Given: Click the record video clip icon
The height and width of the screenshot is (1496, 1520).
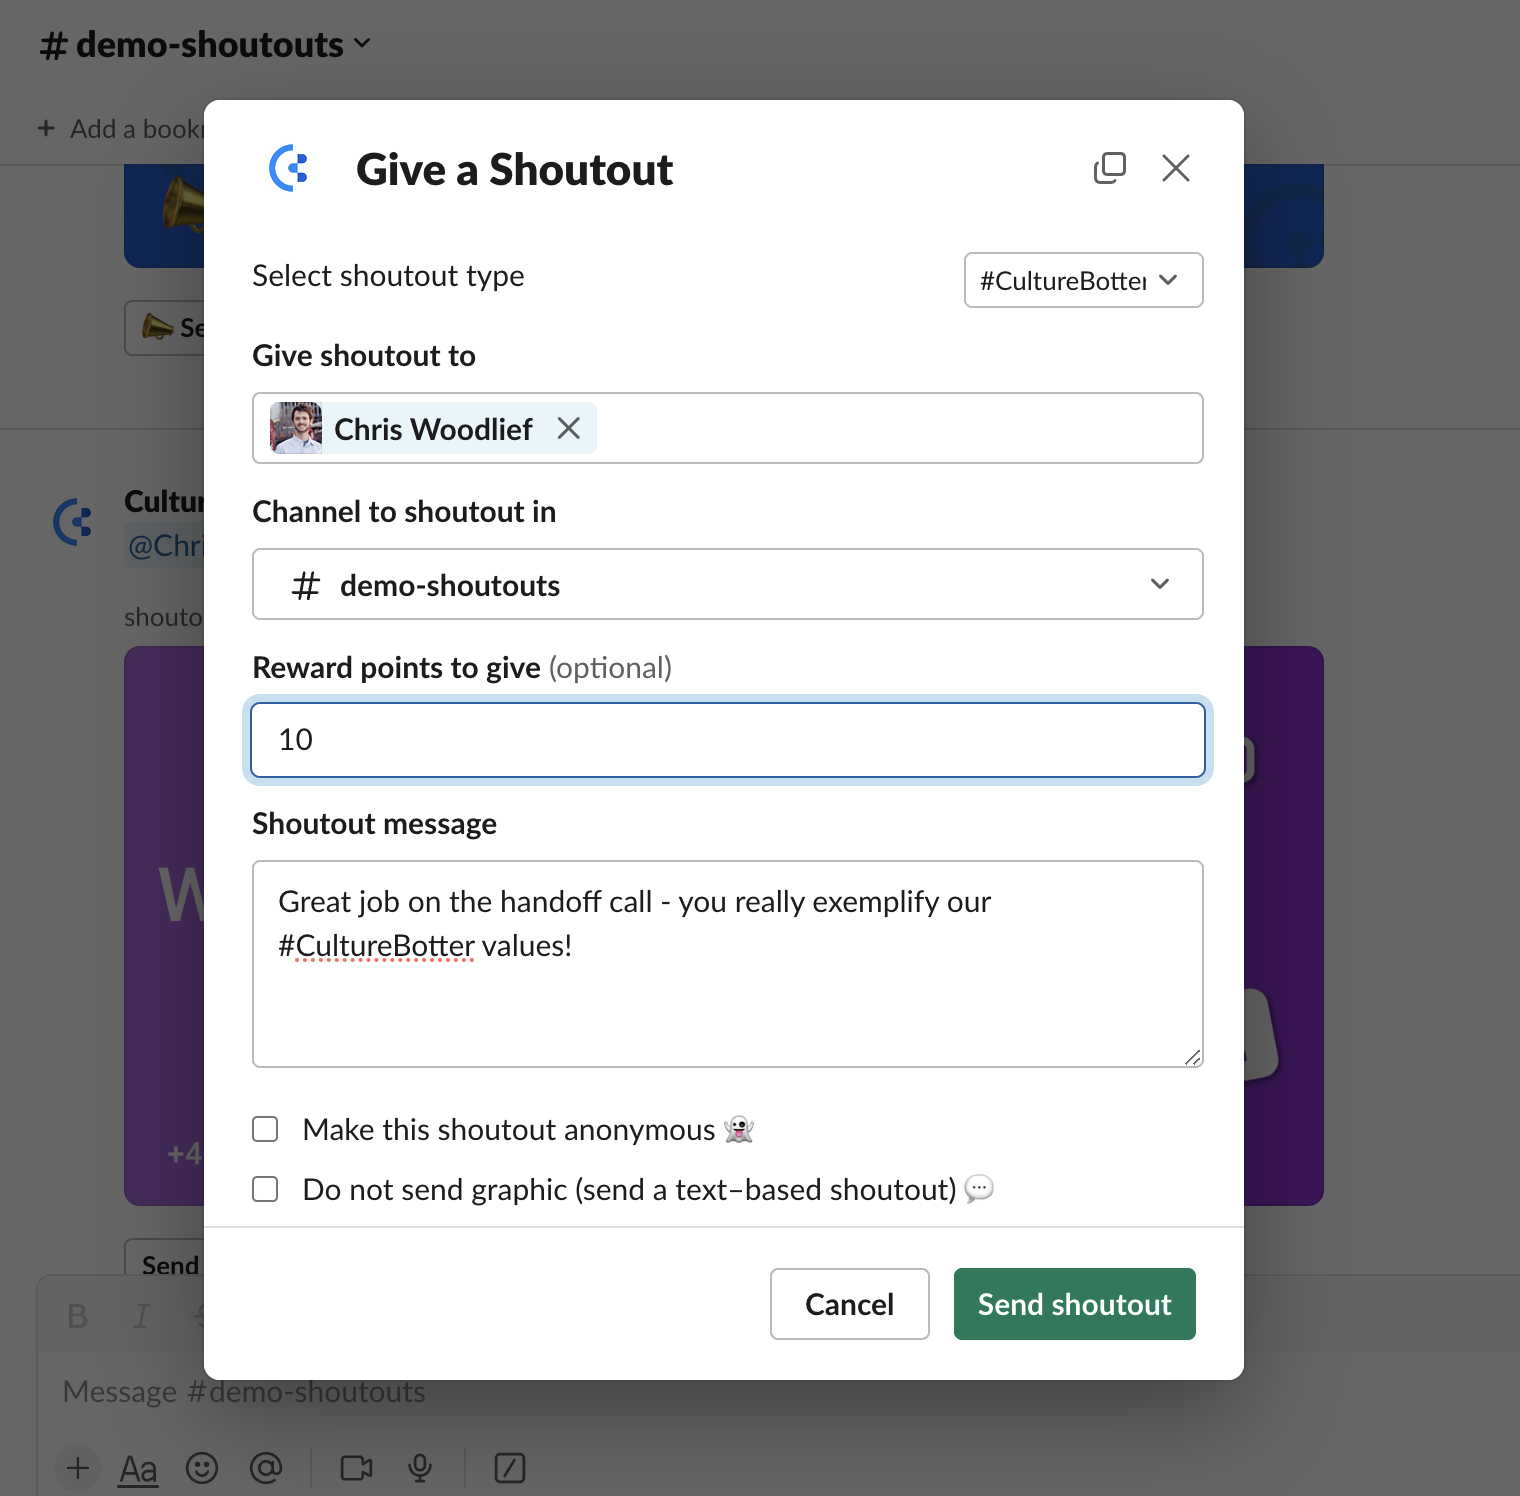Looking at the screenshot, I should (x=356, y=1468).
